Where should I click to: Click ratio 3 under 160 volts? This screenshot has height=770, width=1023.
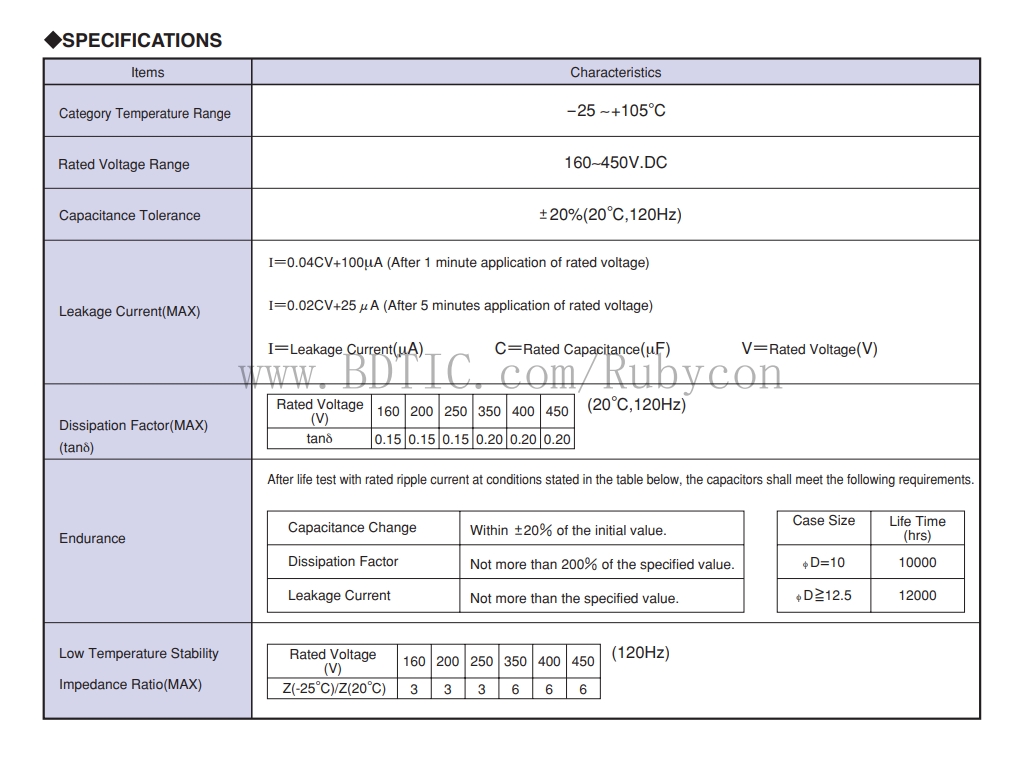(414, 690)
